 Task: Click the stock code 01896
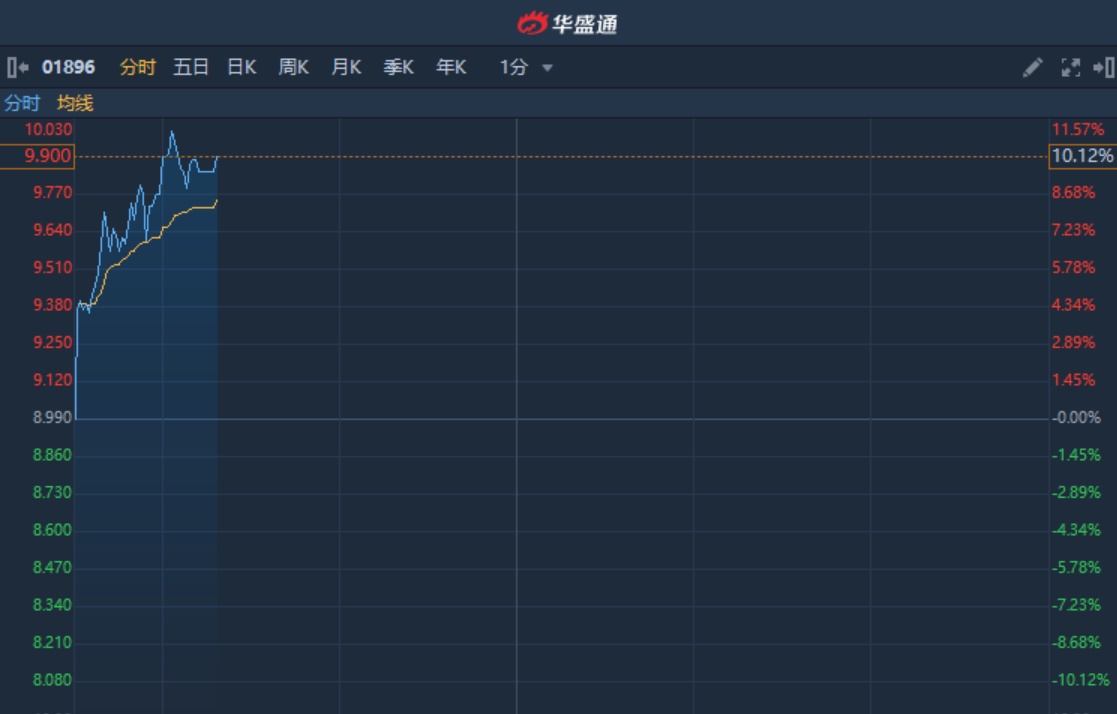(x=68, y=68)
